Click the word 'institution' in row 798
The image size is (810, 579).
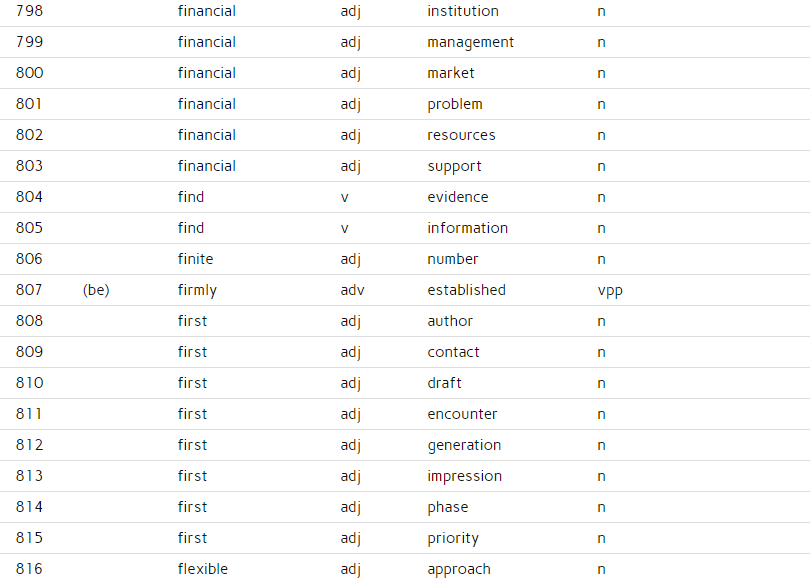tap(463, 11)
